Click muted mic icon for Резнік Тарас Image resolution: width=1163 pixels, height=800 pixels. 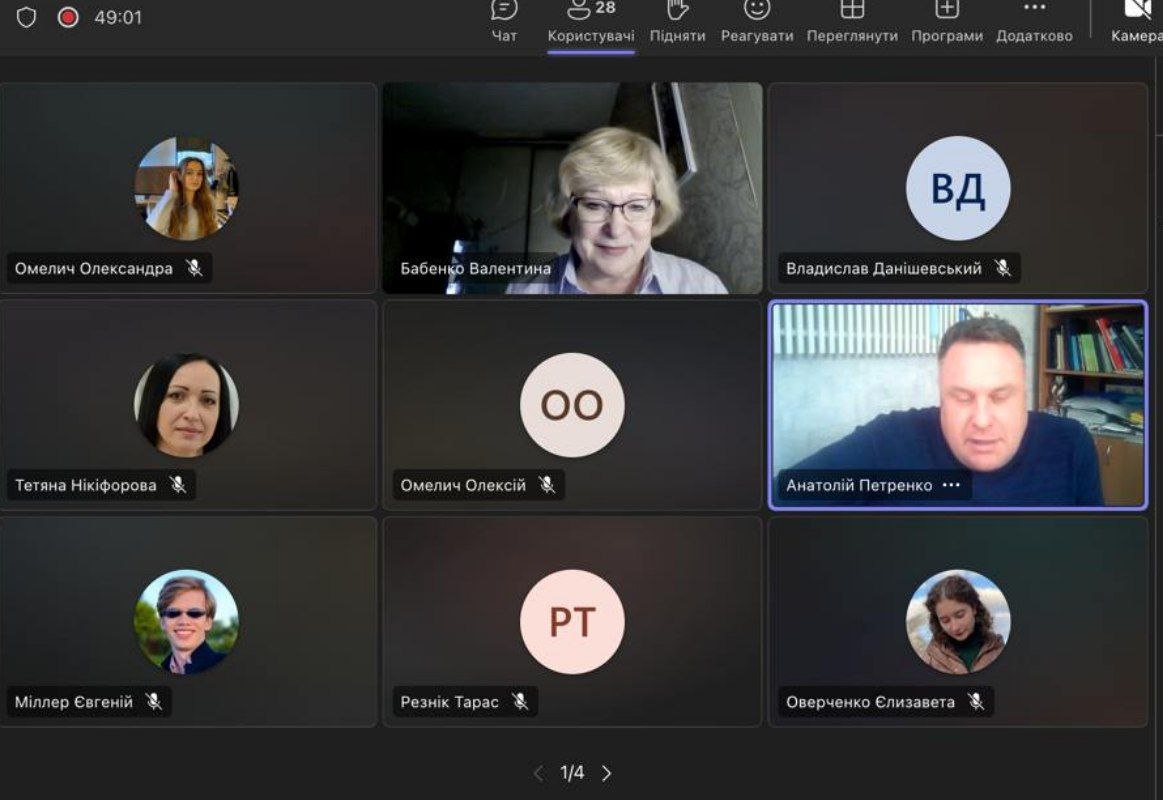coord(521,701)
